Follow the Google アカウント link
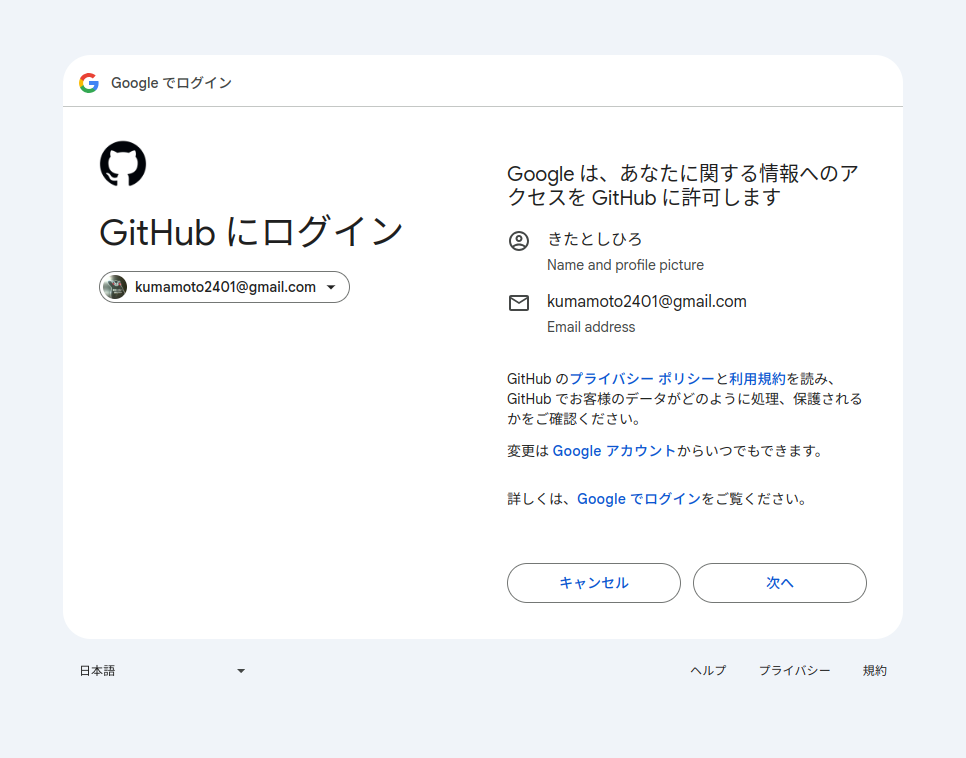966x758 pixels. [614, 451]
